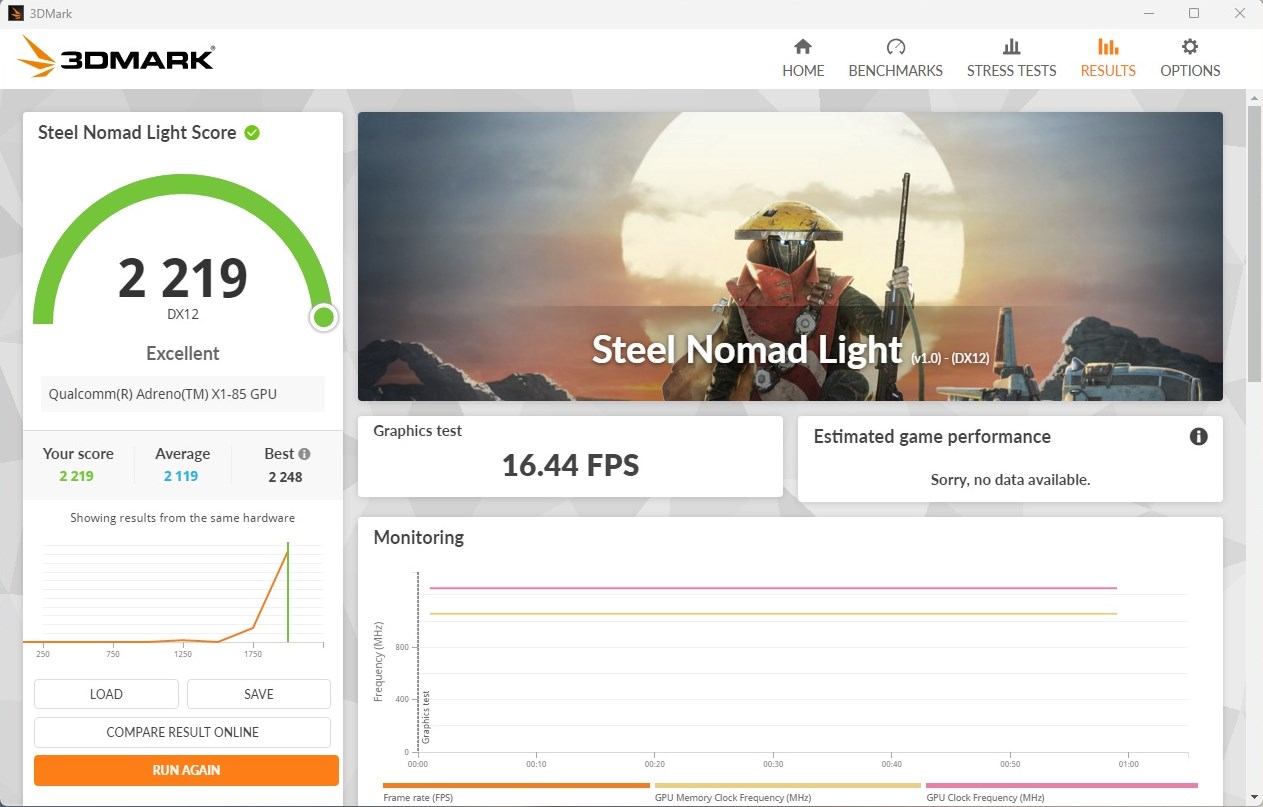This screenshot has width=1263, height=807.
Task: Click the yellow GPU memory clock line
Action: tap(773, 614)
